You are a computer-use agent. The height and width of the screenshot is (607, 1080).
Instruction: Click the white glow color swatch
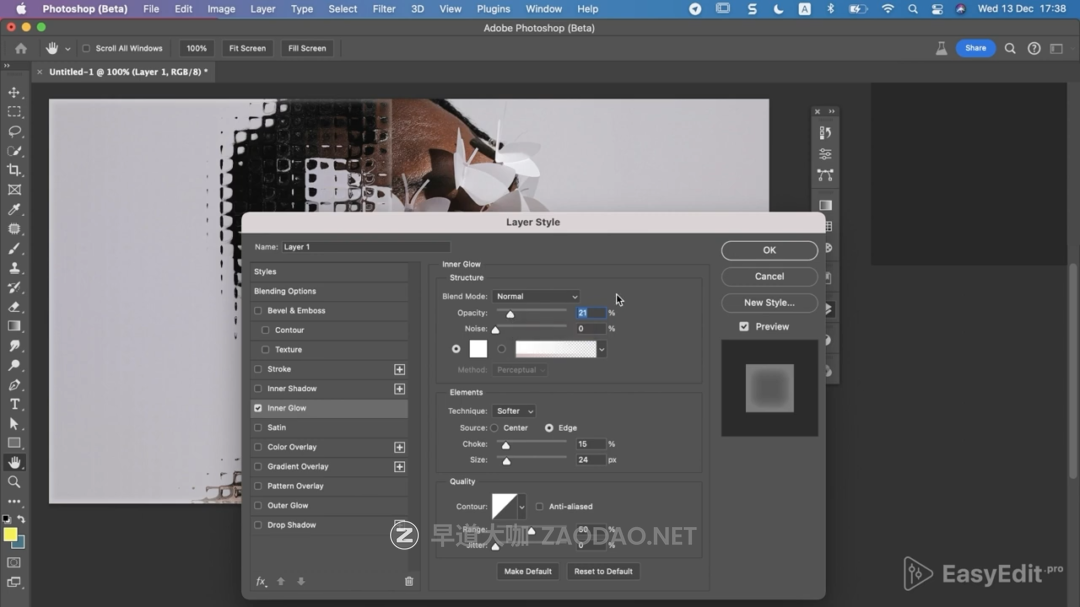(478, 349)
